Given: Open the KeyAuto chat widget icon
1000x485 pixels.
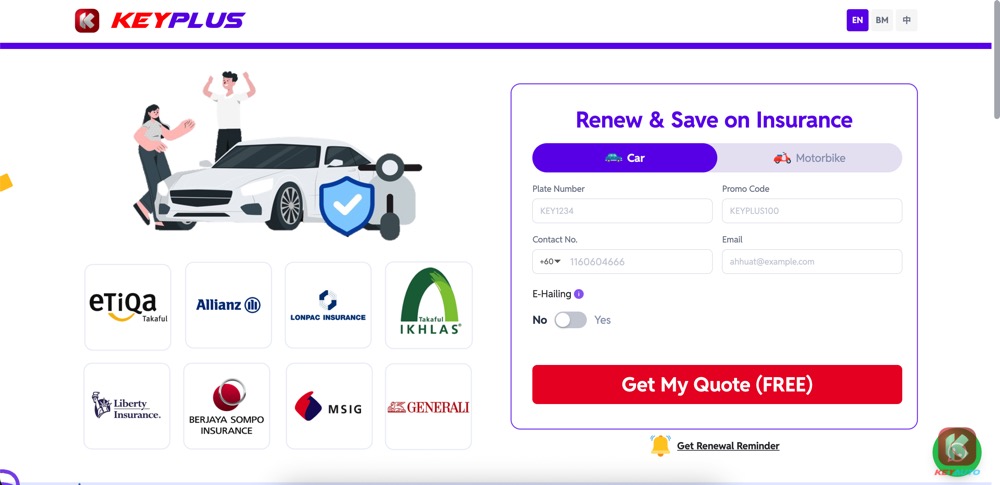Looking at the screenshot, I should coord(957,450).
